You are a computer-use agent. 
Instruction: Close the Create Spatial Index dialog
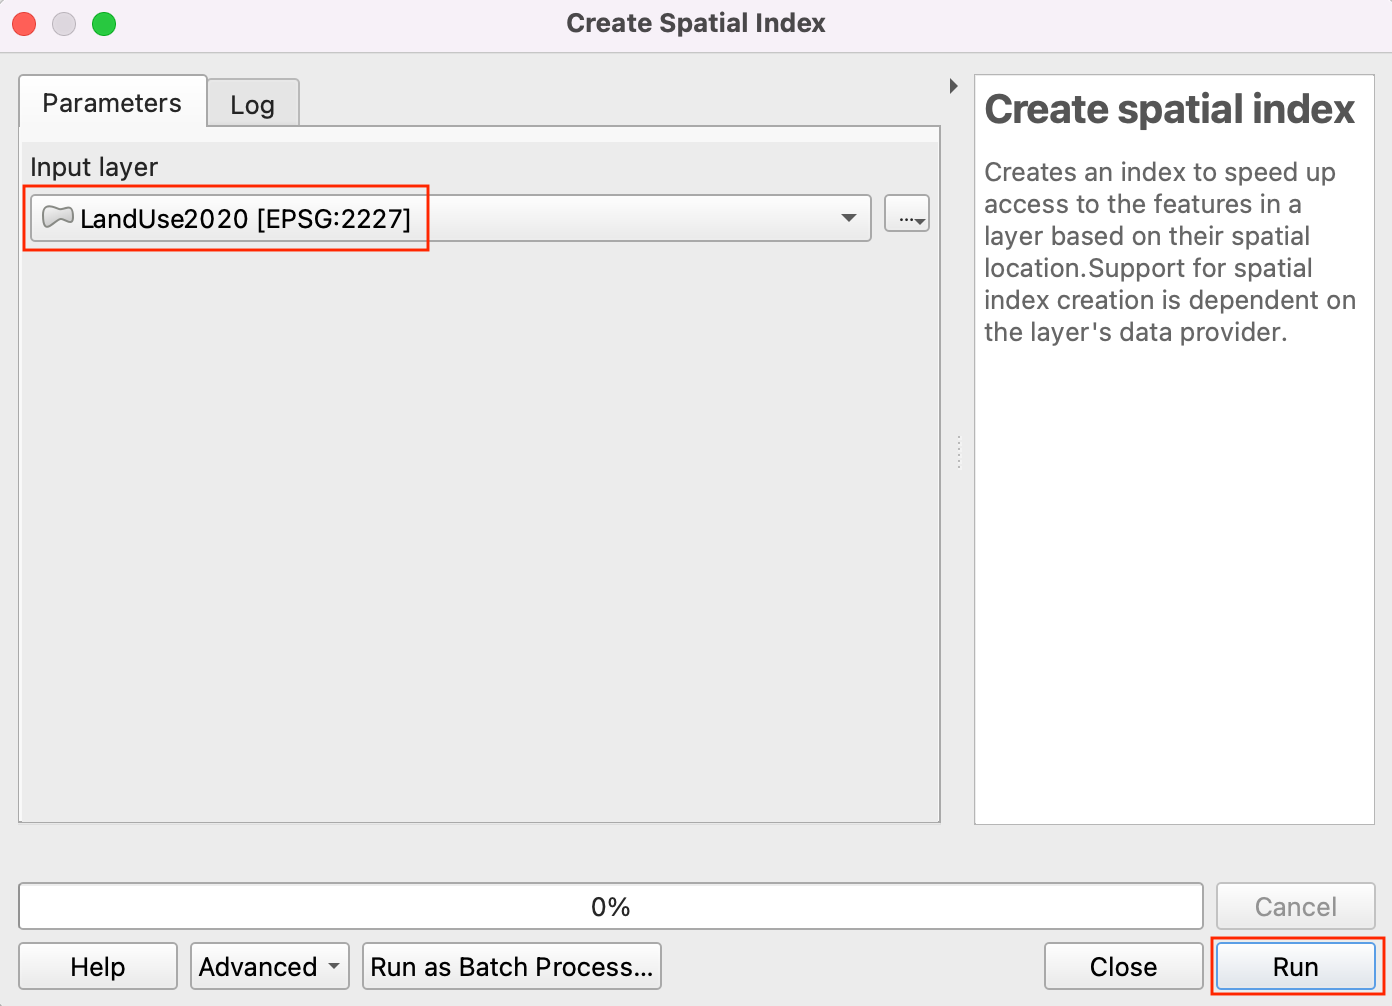click(x=1123, y=966)
